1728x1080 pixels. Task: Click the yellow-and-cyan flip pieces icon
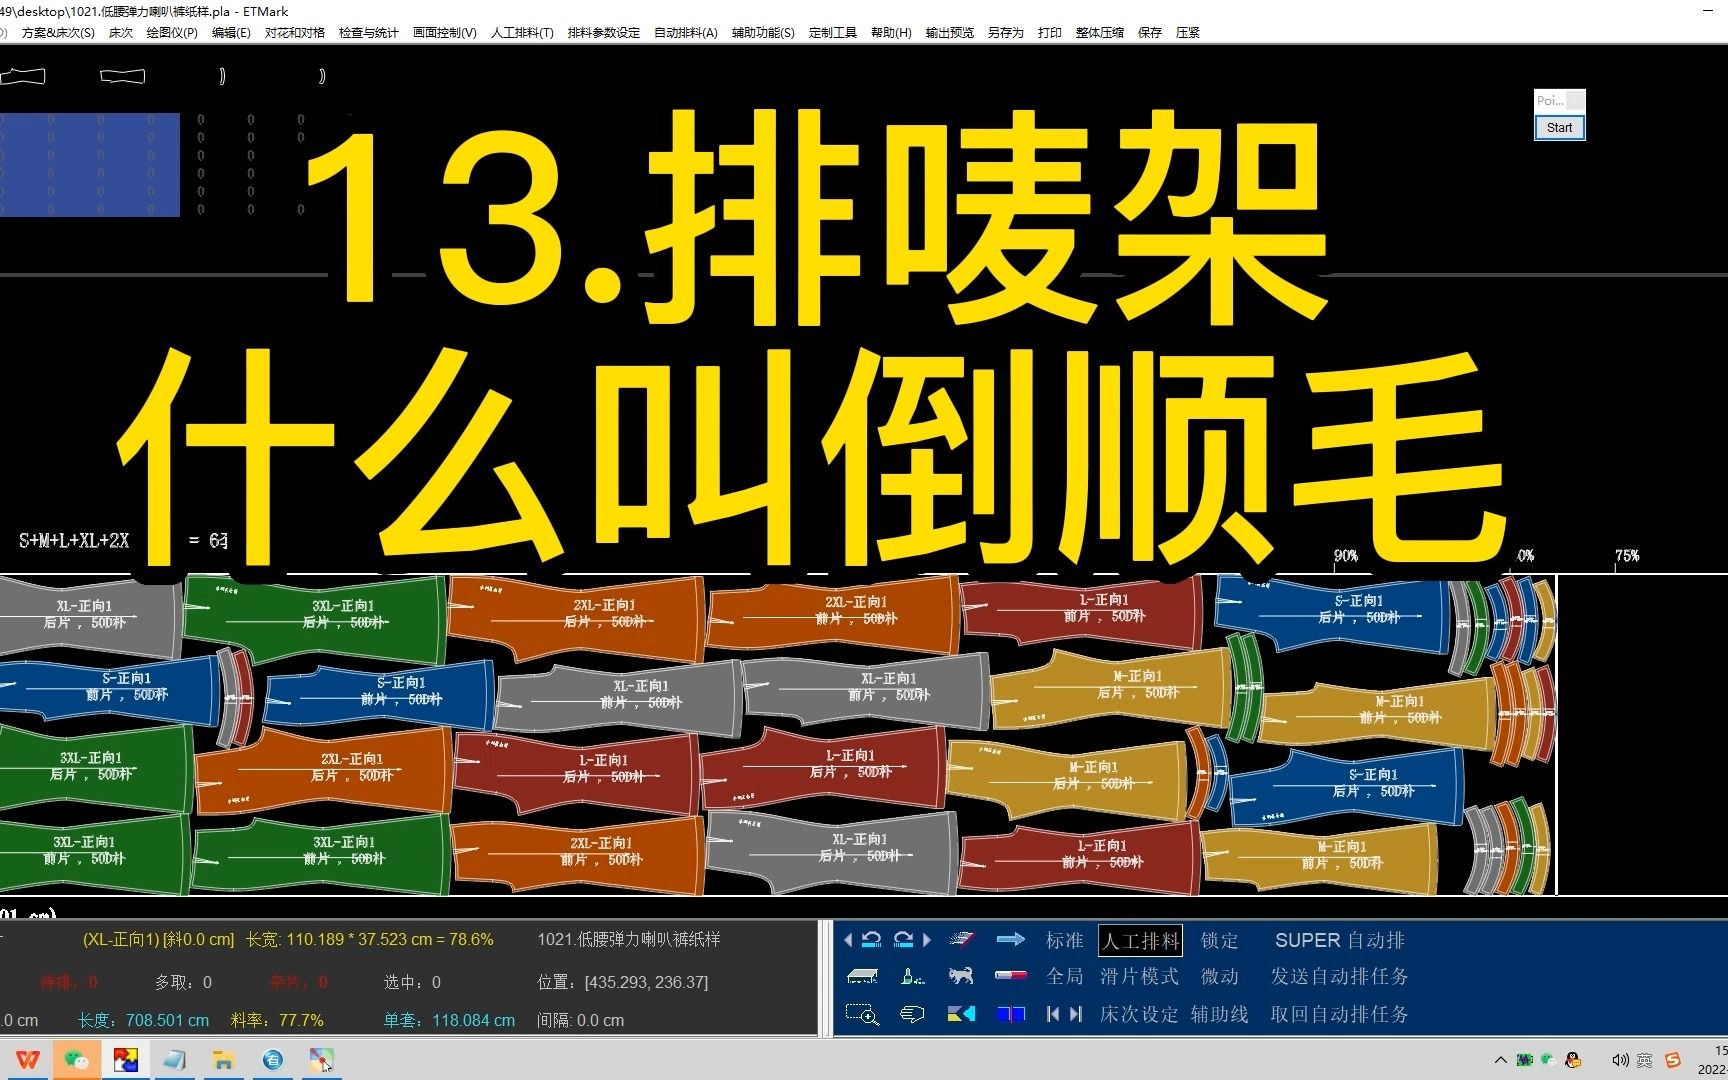(x=961, y=1014)
